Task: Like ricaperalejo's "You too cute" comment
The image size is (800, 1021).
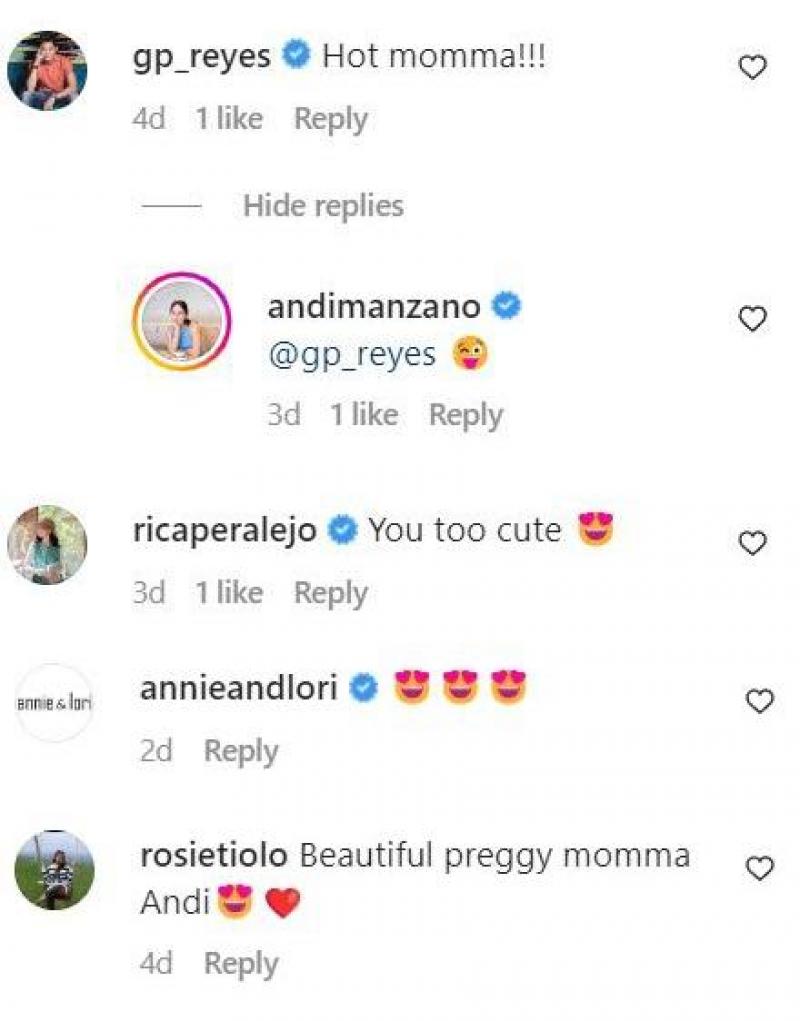Action: 751,543
